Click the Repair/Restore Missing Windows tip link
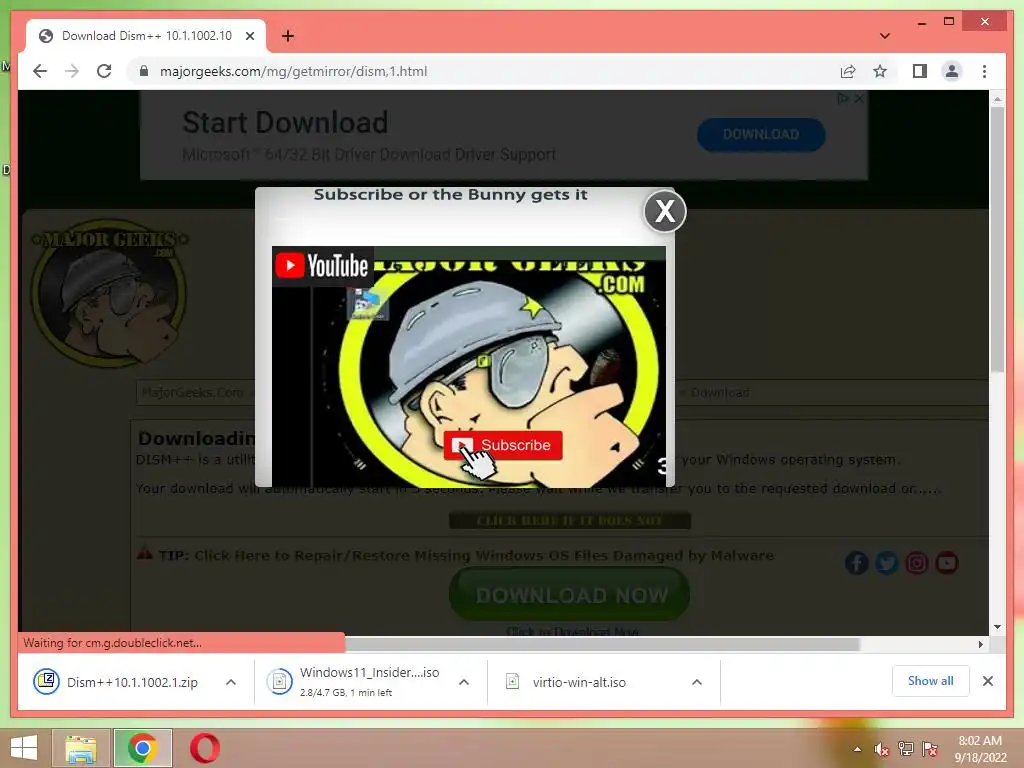Screen dimensions: 1024x768 pyautogui.click(x=484, y=556)
